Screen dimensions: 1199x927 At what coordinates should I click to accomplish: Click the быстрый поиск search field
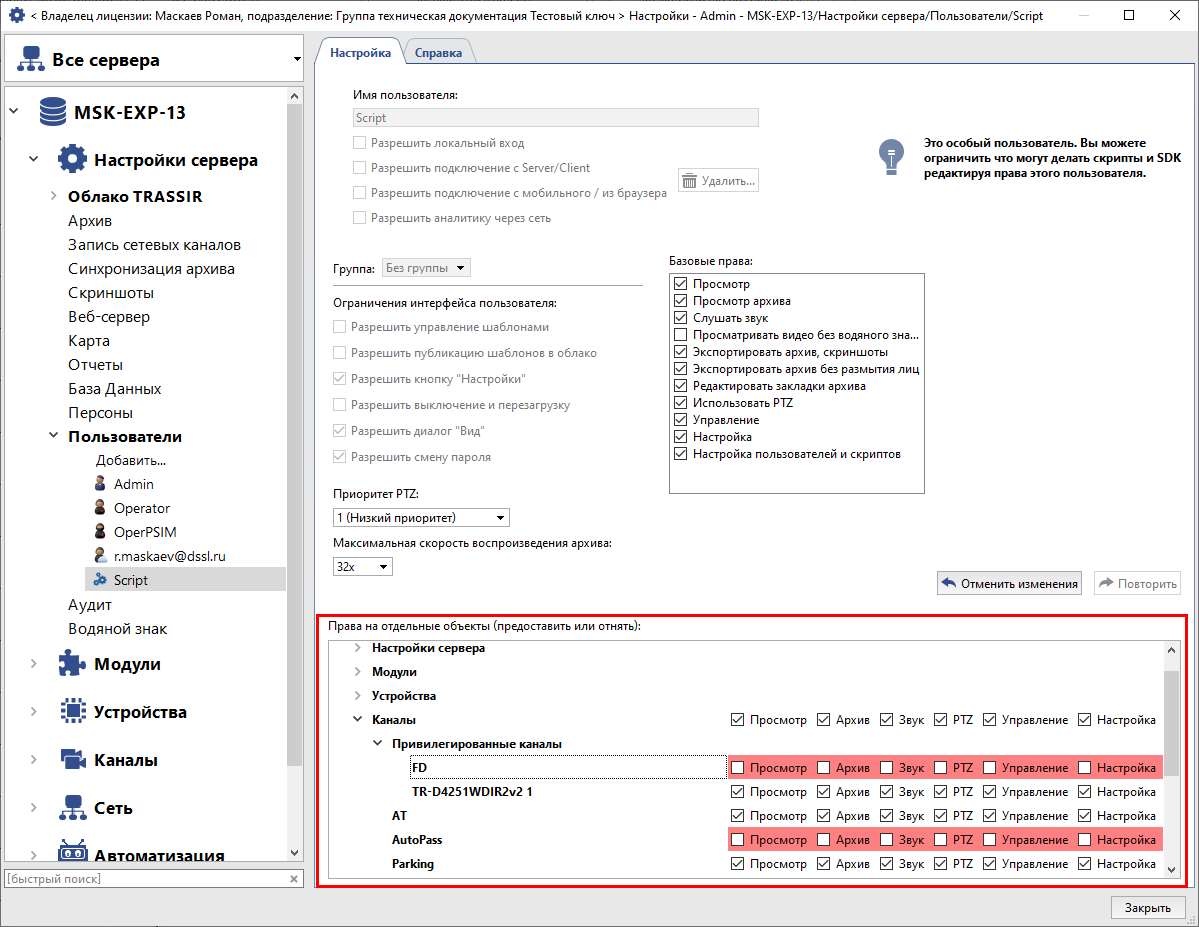click(x=145, y=879)
